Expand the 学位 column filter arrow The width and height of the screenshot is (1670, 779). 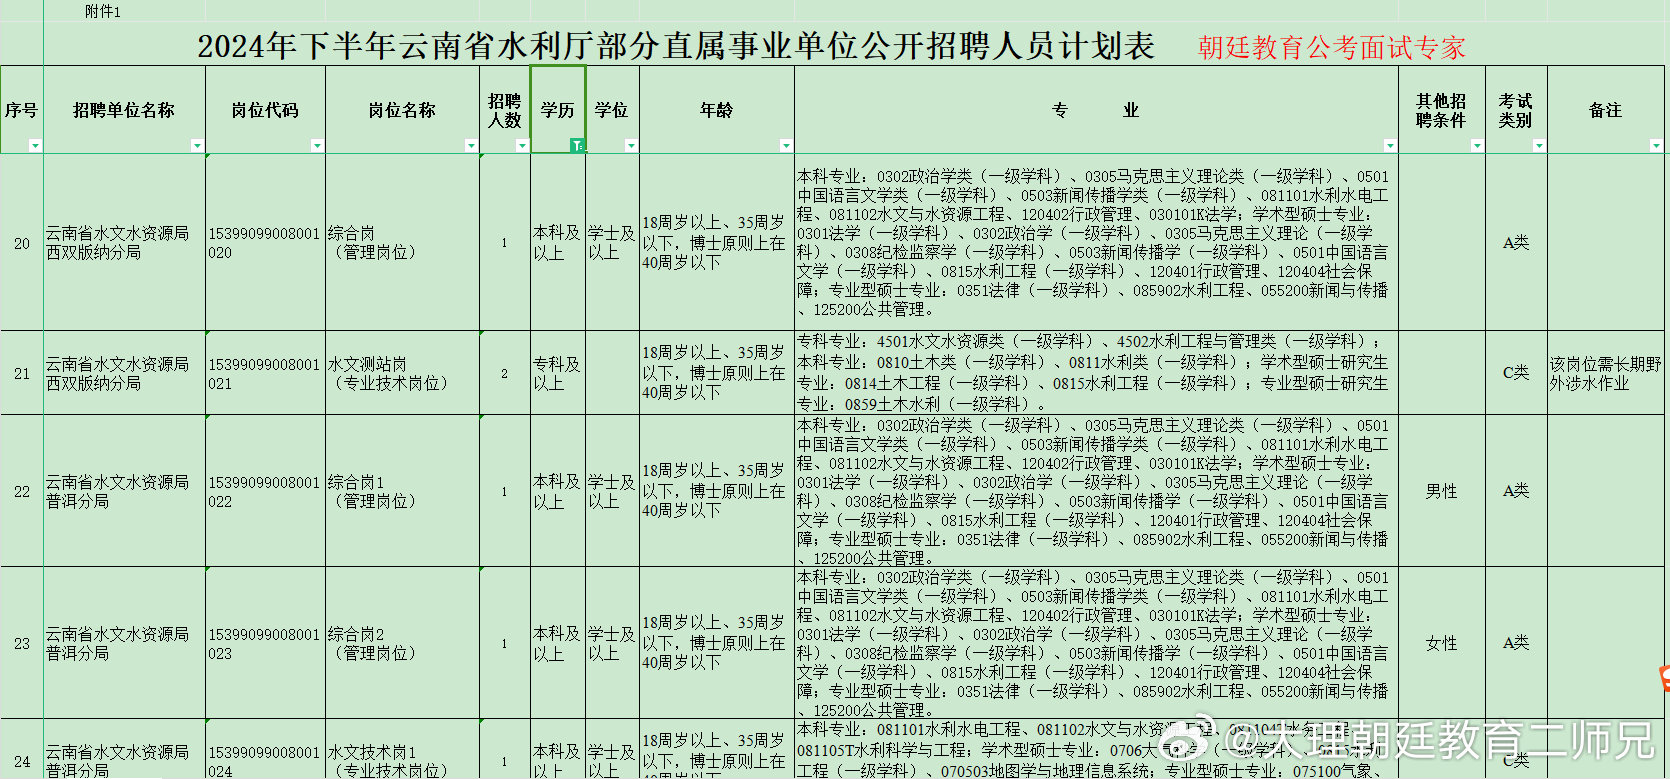(x=631, y=146)
